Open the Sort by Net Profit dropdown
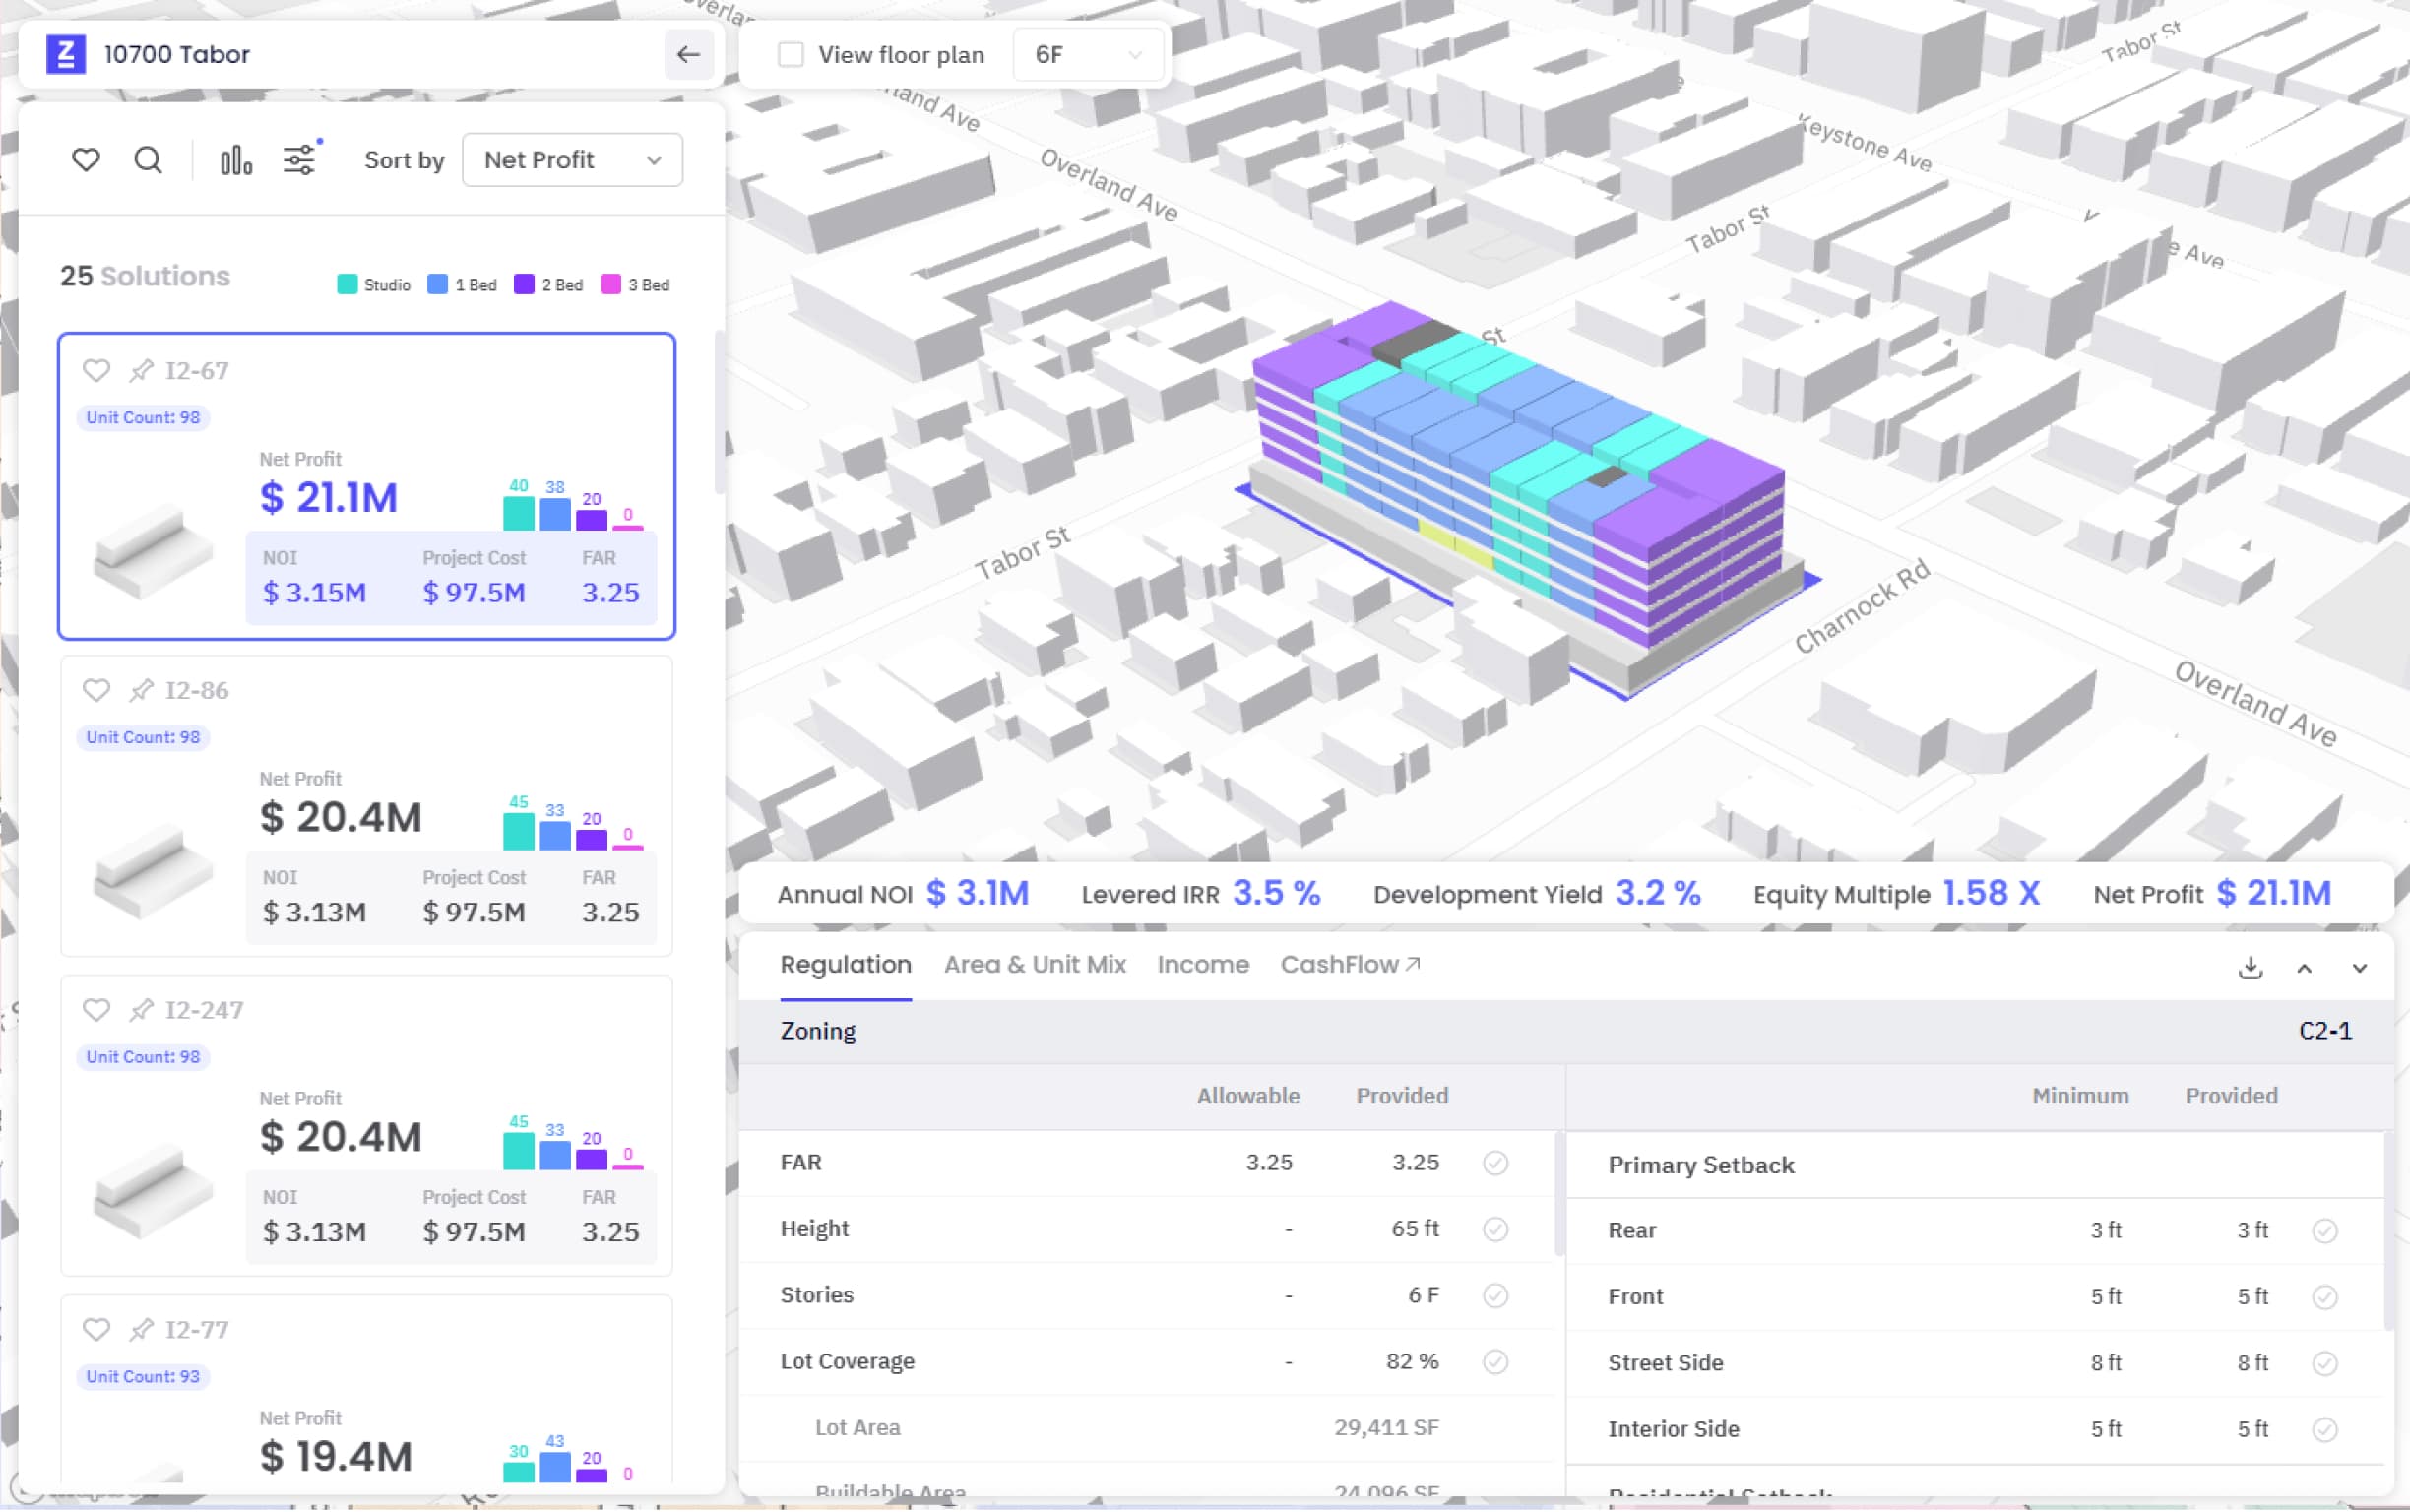 click(x=572, y=160)
